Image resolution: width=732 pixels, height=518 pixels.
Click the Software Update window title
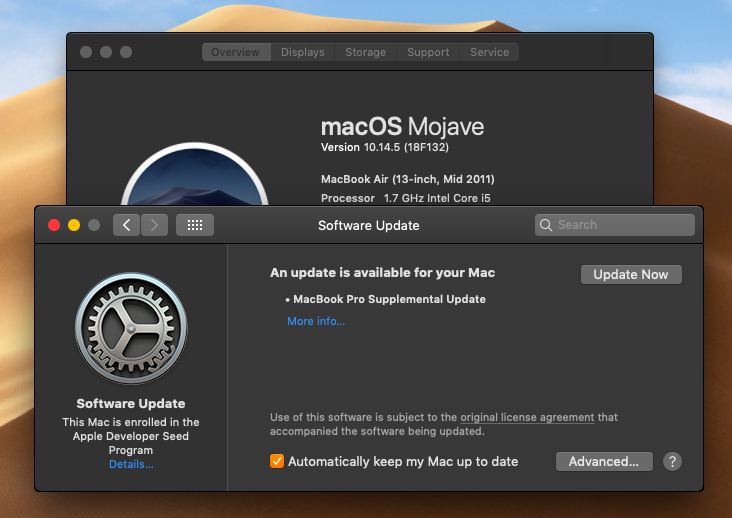[369, 225]
